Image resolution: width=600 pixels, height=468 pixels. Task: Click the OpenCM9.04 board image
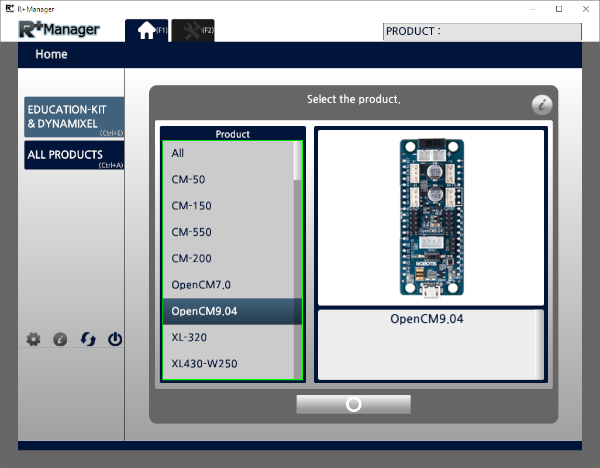pos(432,218)
